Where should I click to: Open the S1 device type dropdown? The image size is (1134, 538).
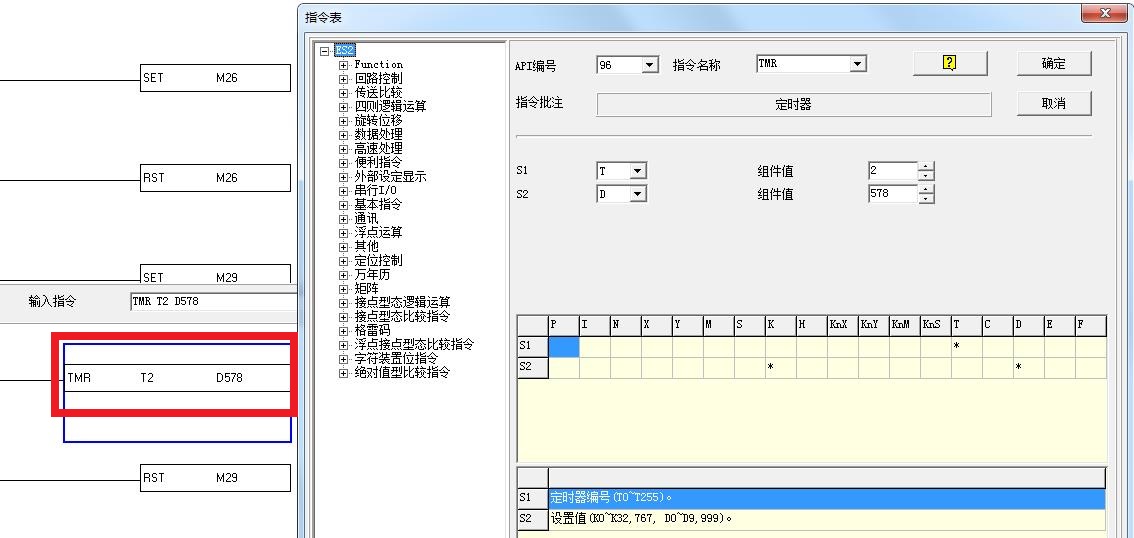point(637,171)
